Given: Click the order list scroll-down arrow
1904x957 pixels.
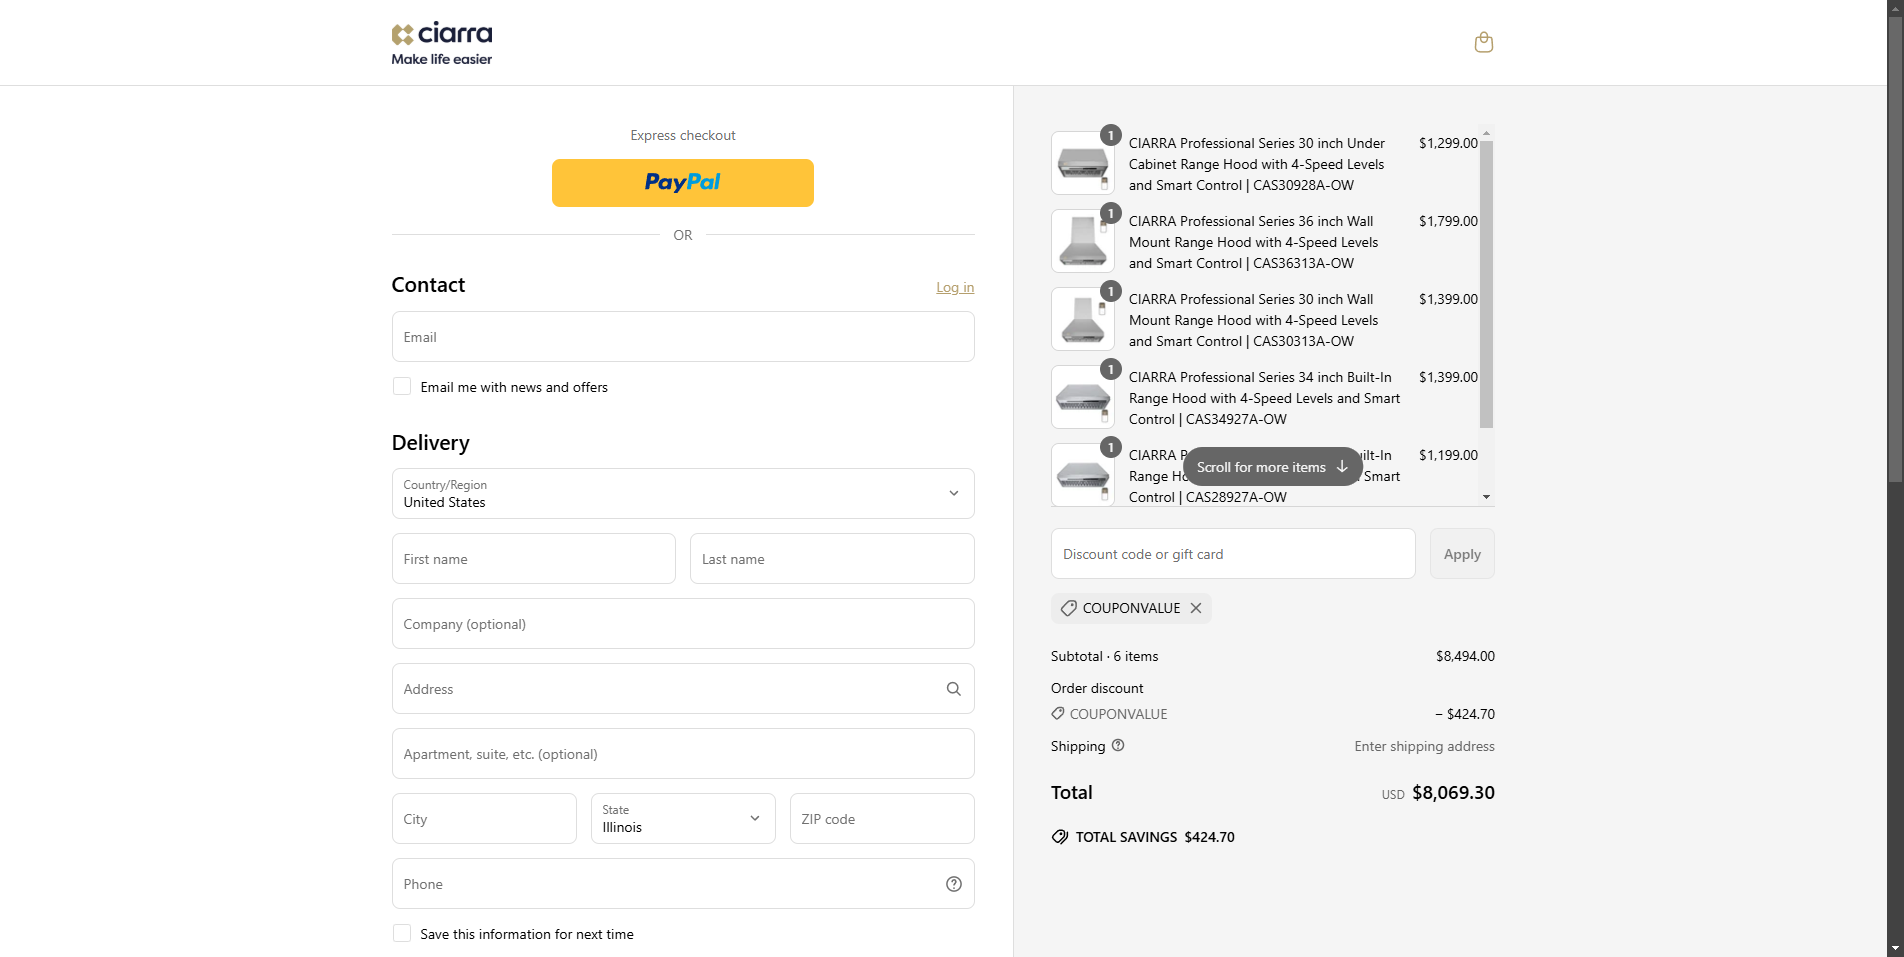Looking at the screenshot, I should point(1486,497).
